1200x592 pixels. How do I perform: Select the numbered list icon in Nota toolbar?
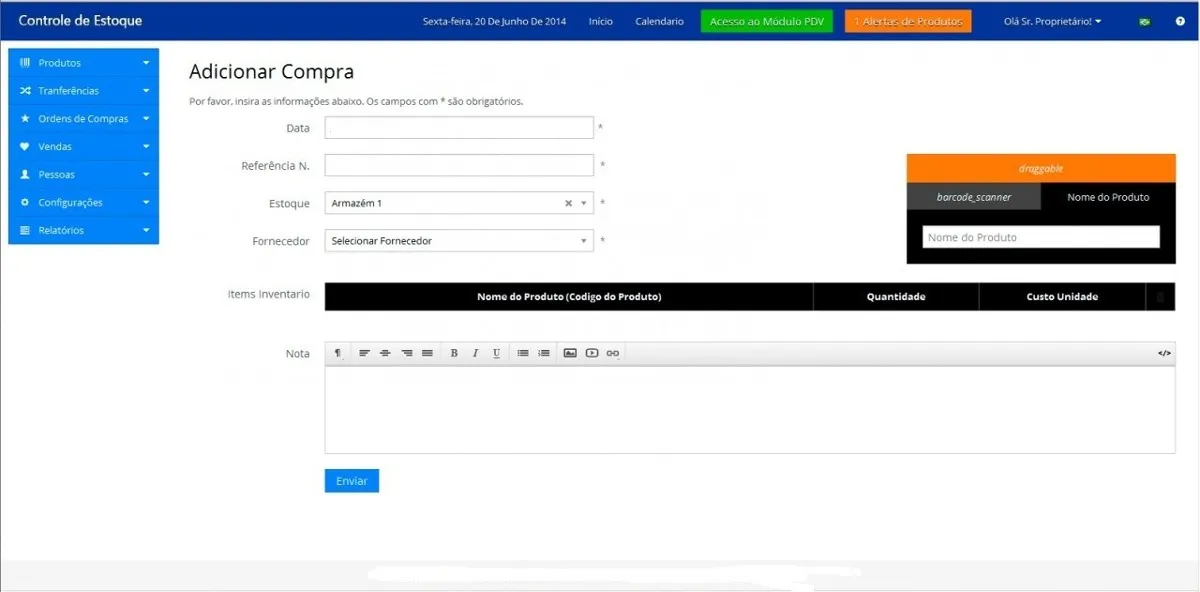(x=544, y=352)
